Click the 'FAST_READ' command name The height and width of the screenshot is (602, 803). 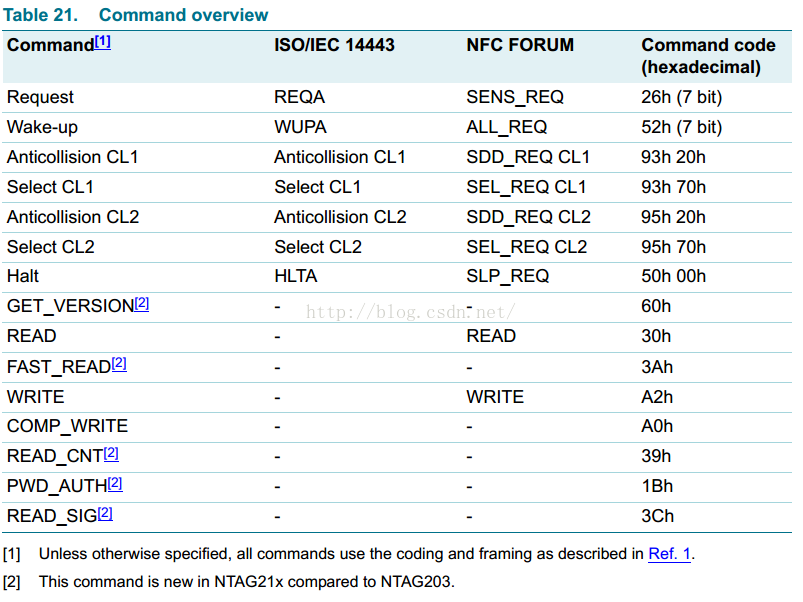[59, 368]
